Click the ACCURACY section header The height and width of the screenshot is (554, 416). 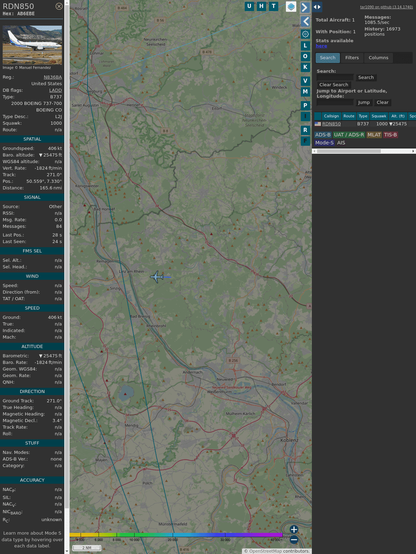(32, 480)
